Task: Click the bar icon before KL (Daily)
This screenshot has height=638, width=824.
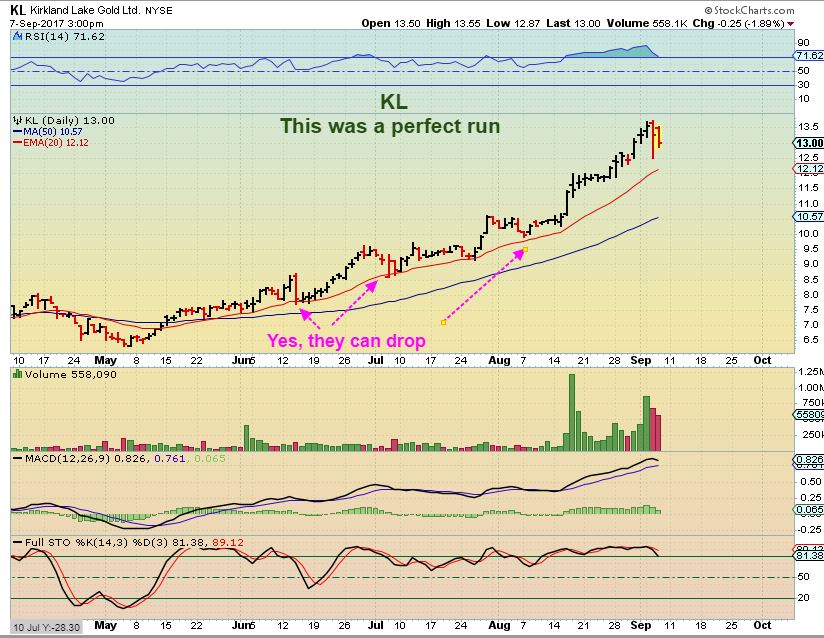Action: coord(17,120)
